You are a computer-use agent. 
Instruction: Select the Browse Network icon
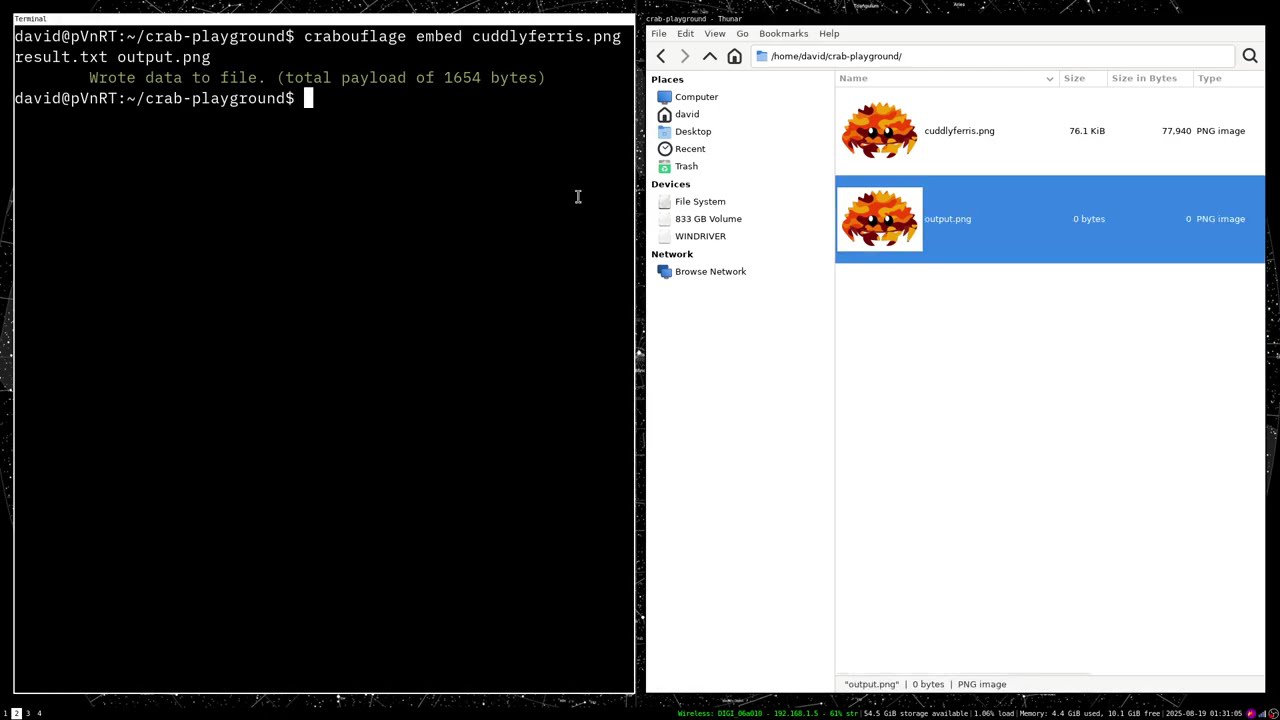665,271
